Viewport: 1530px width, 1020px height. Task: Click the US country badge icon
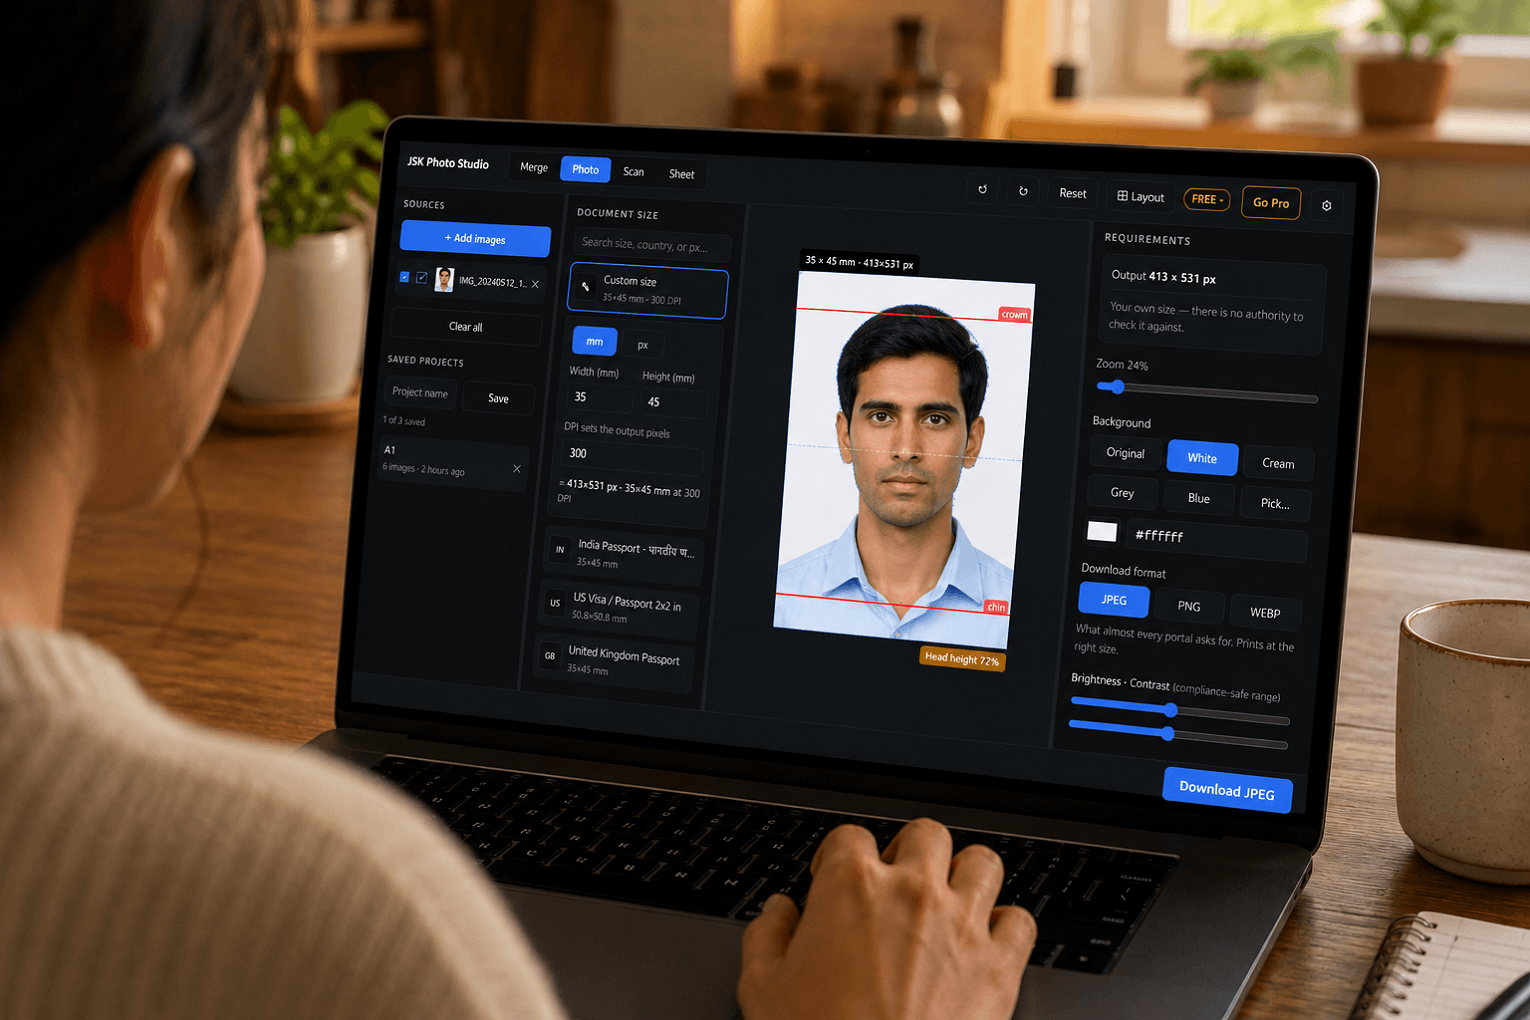click(x=555, y=603)
